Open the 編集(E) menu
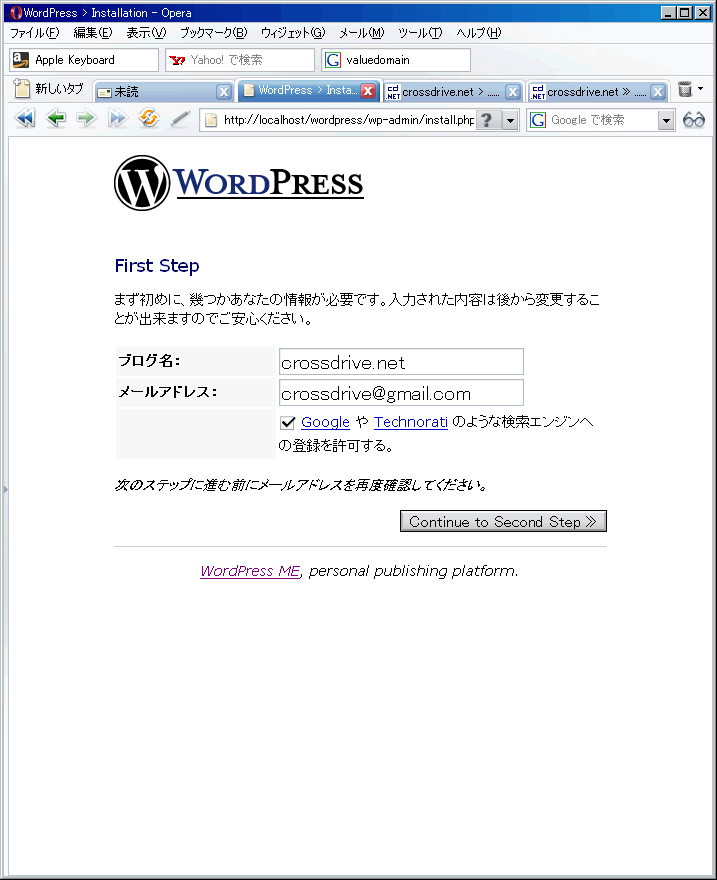 coord(93,33)
